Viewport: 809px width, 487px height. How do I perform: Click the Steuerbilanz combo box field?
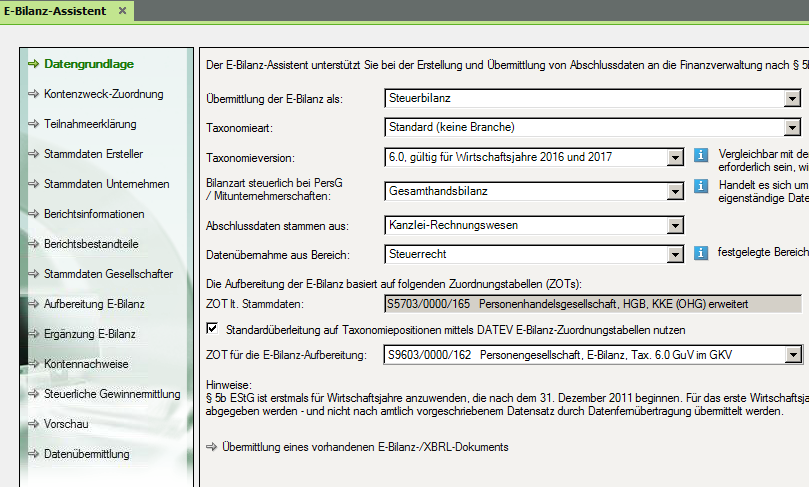pos(593,98)
